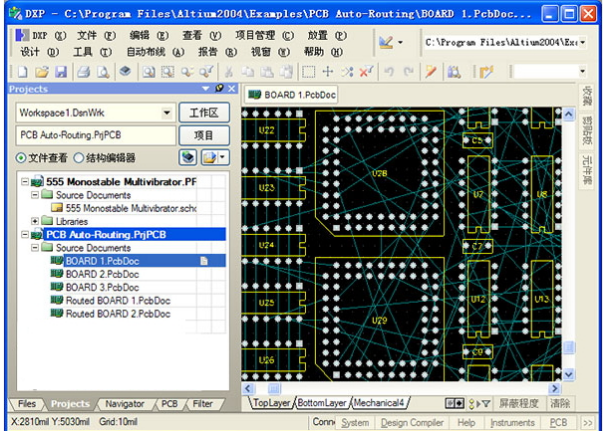Click the Save diskette toolbar icon

tap(61, 72)
